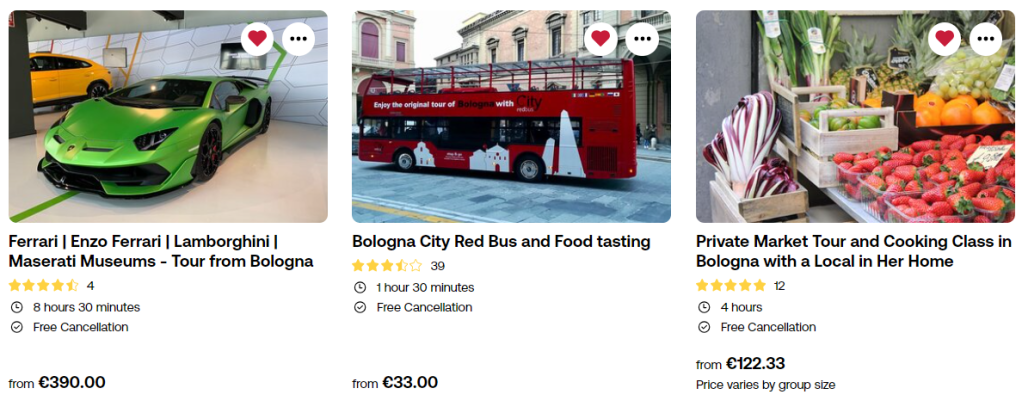The image size is (1022, 413).
Task: Open Ferrari Lamborghini Maserati Museums tour title
Action: pyautogui.click(x=161, y=251)
